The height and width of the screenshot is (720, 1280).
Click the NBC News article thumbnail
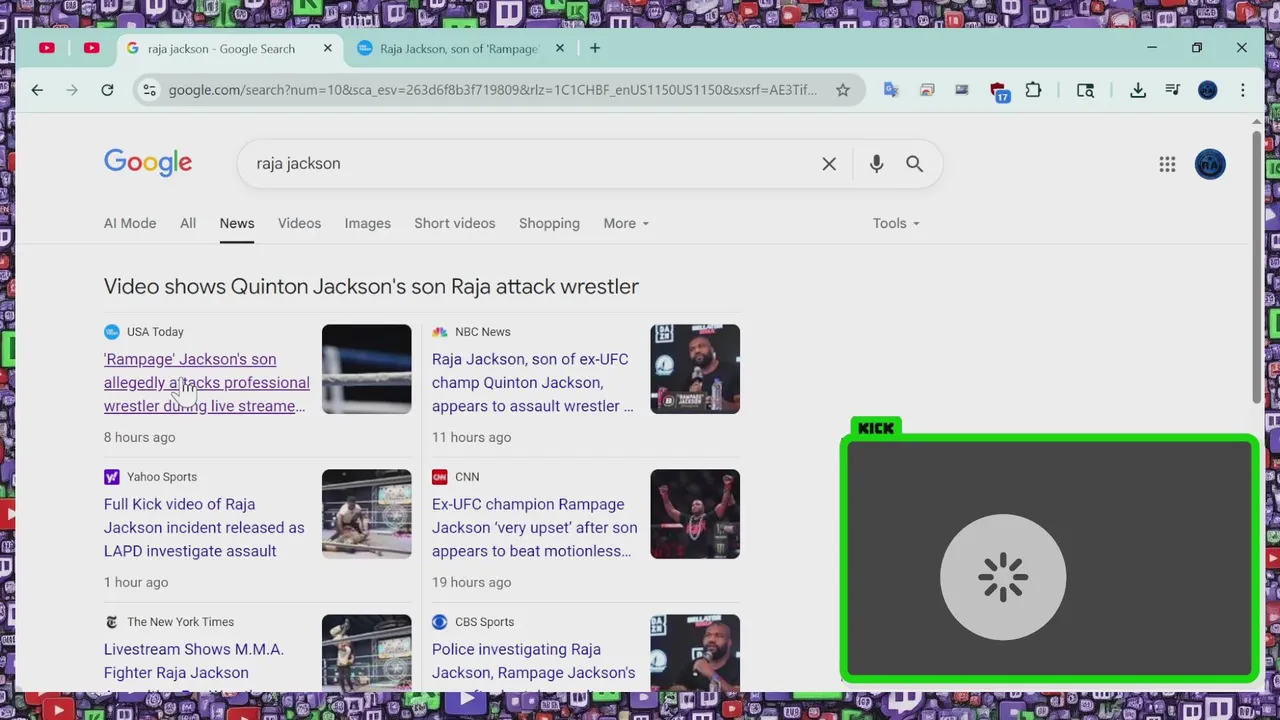pyautogui.click(x=695, y=369)
